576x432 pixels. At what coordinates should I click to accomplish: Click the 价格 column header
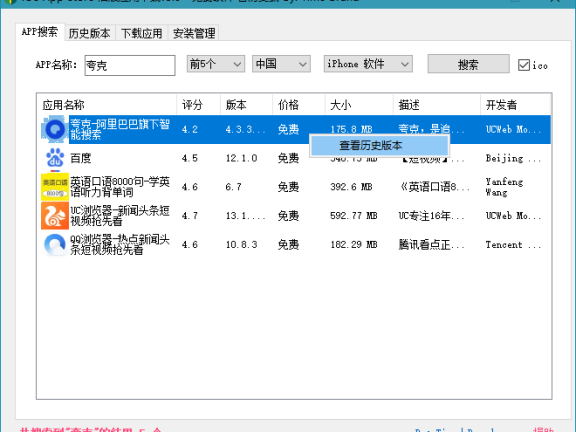(299, 105)
